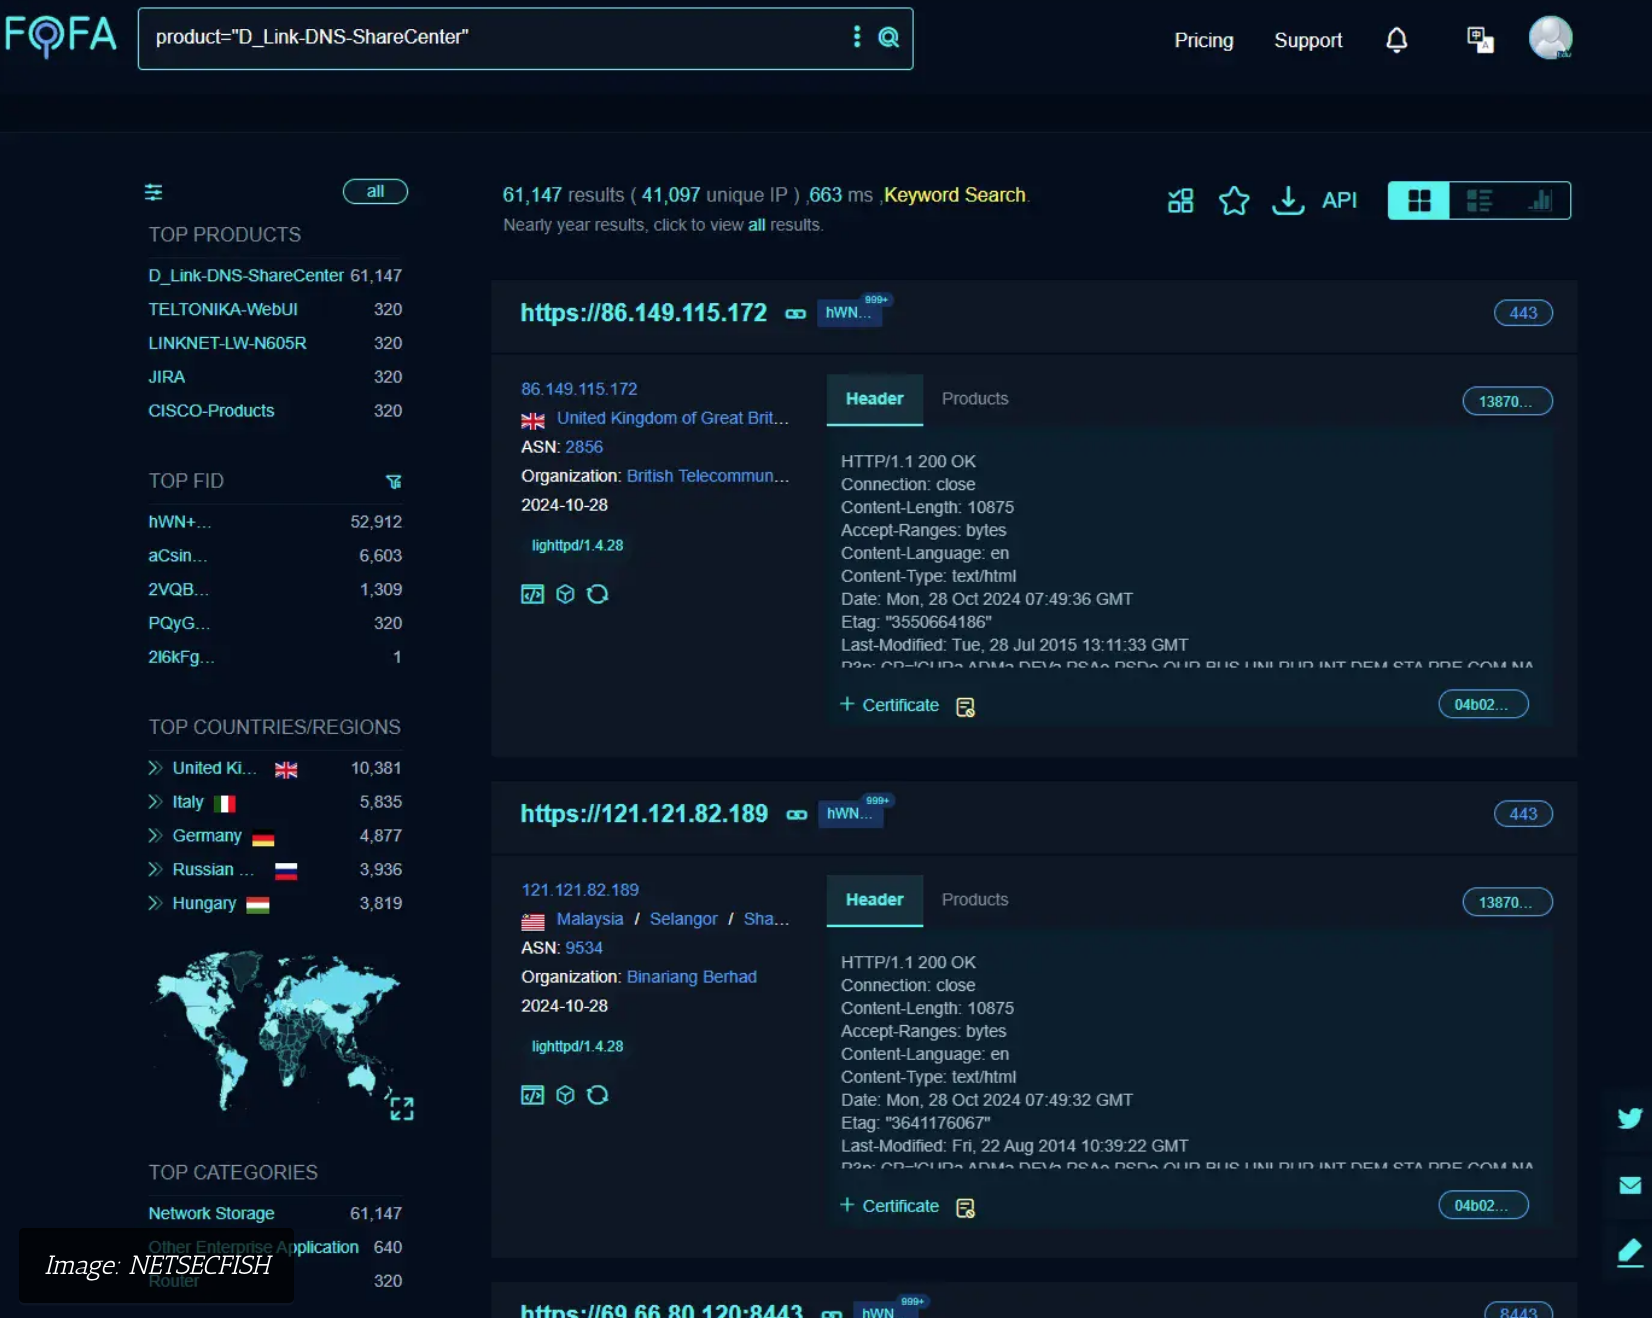Image resolution: width=1652 pixels, height=1318 pixels.
Task: Bookmark this query with the star icon
Action: pos(1234,201)
